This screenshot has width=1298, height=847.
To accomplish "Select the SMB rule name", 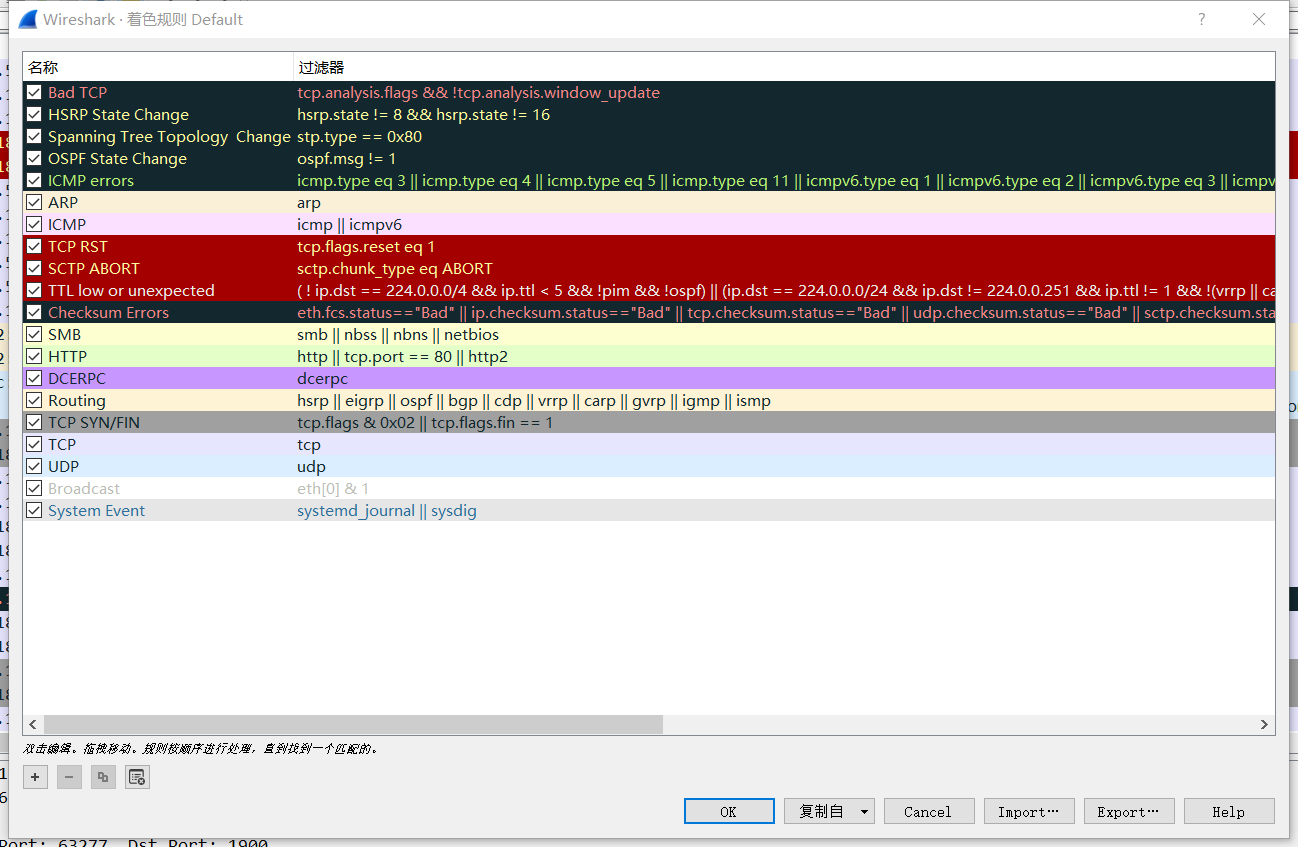I will point(65,334).
